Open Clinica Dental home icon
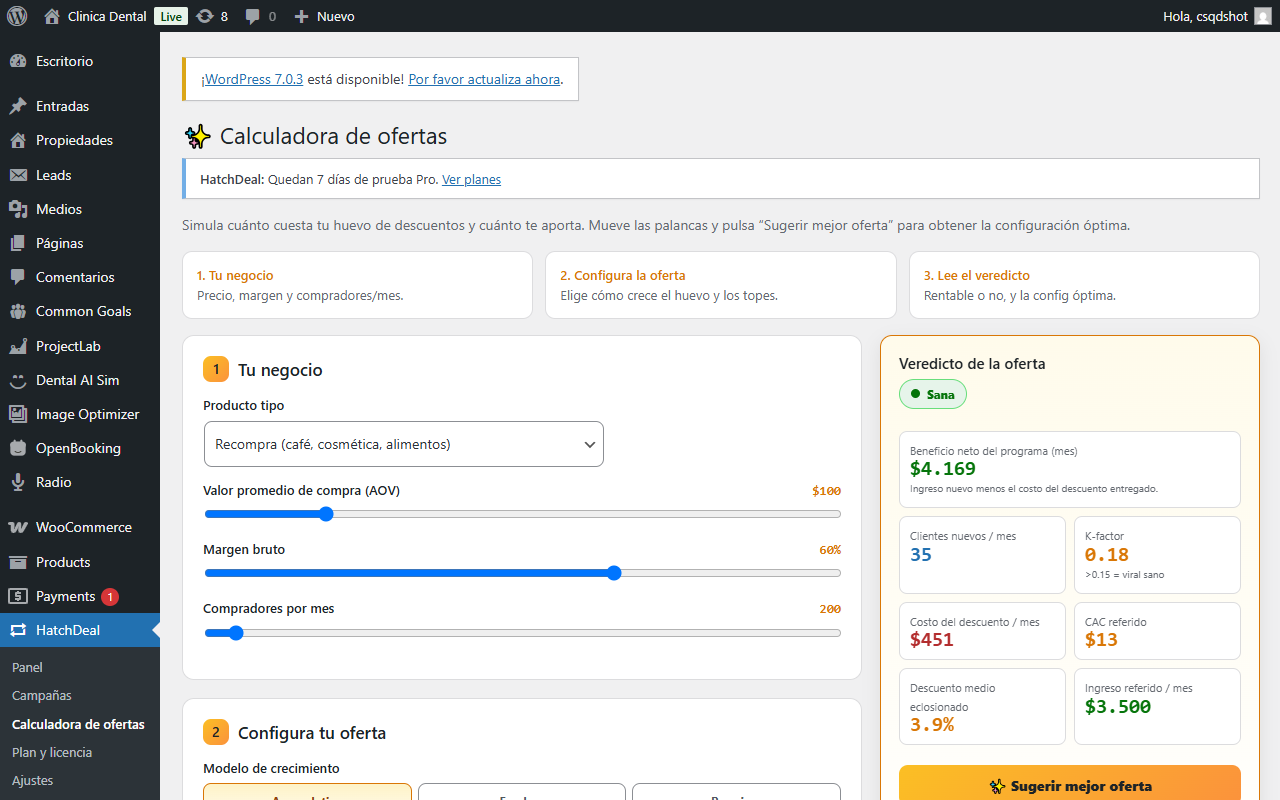Viewport: 1280px width, 800px height. 52,16
